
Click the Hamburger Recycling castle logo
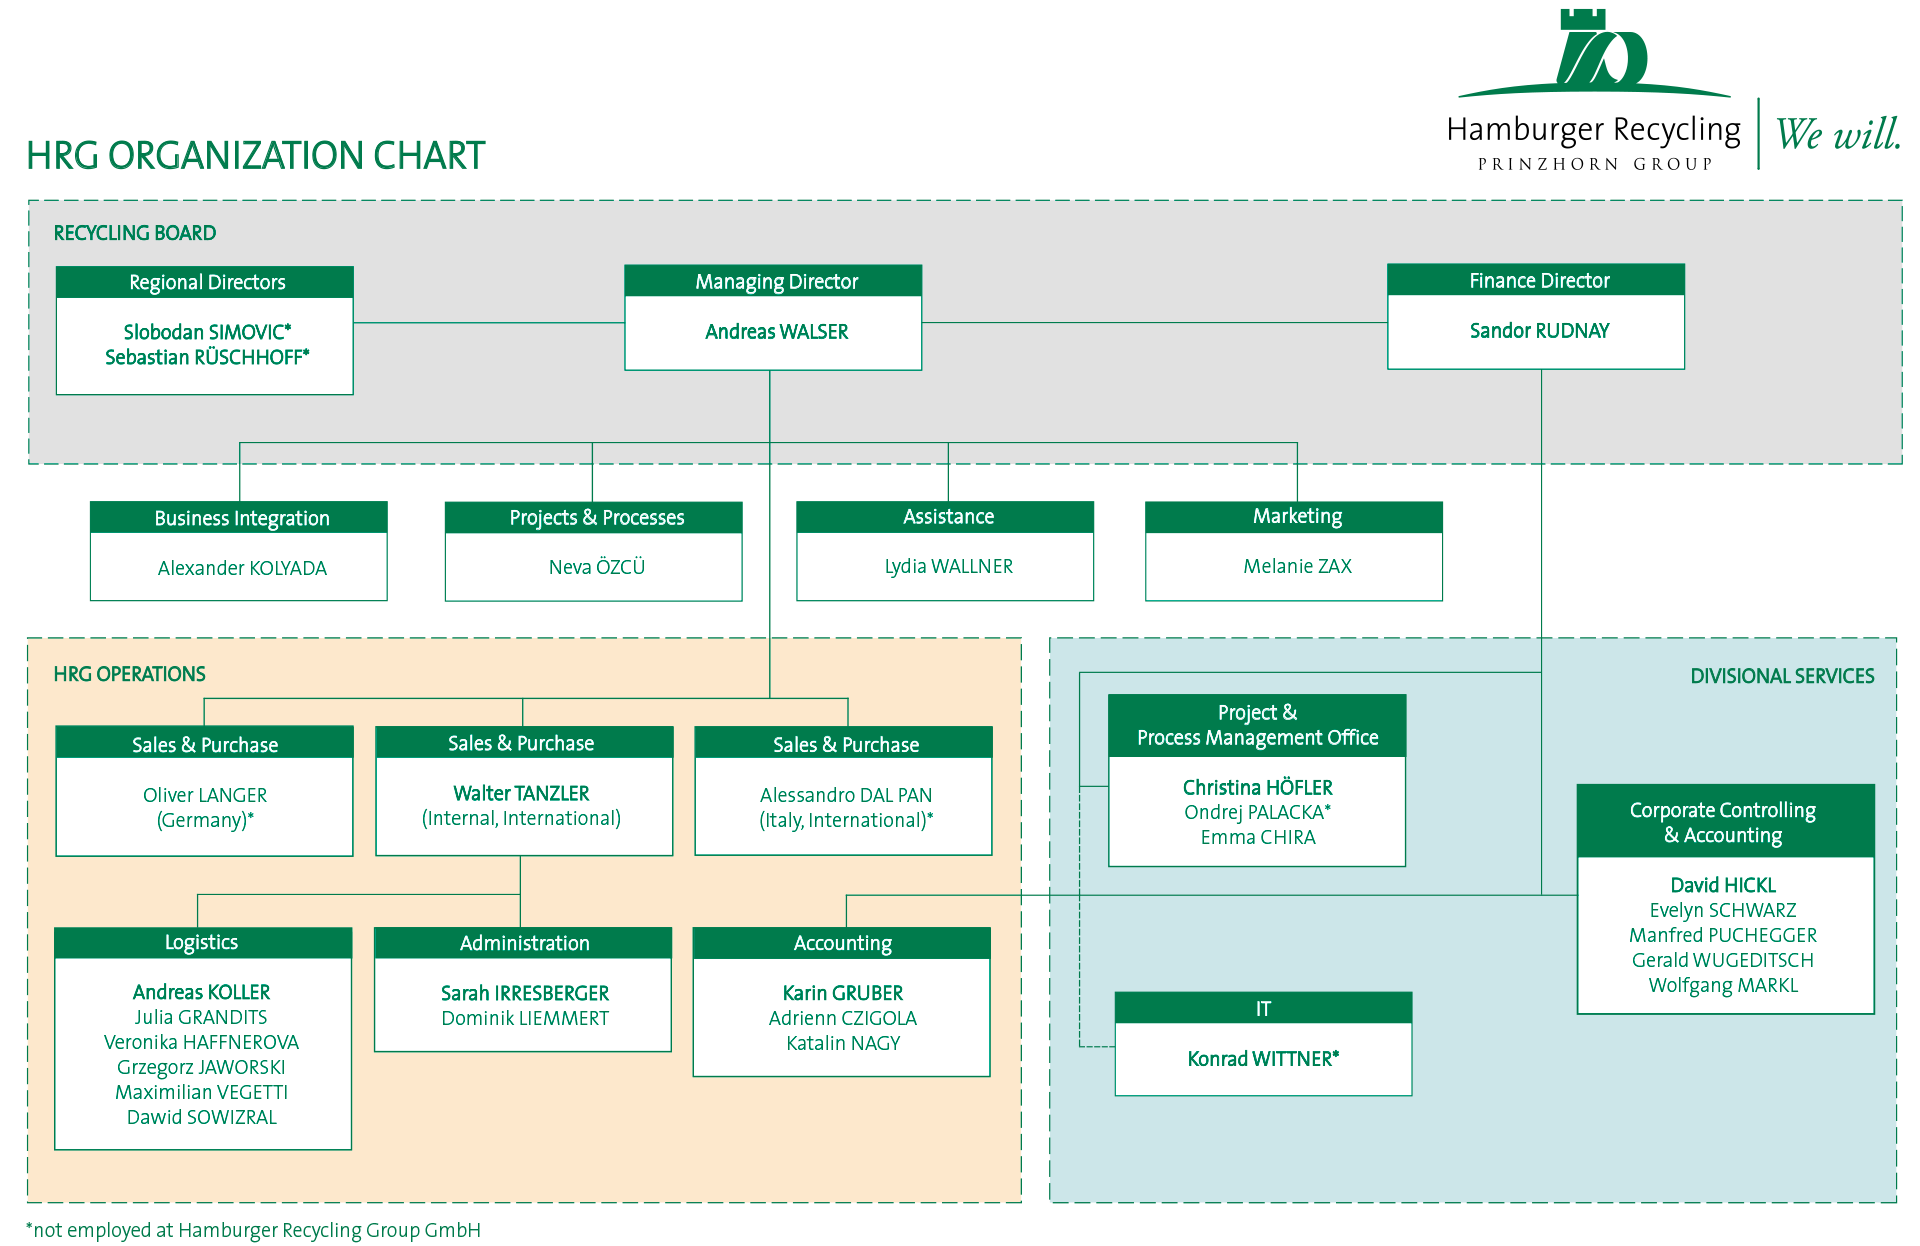1595,52
